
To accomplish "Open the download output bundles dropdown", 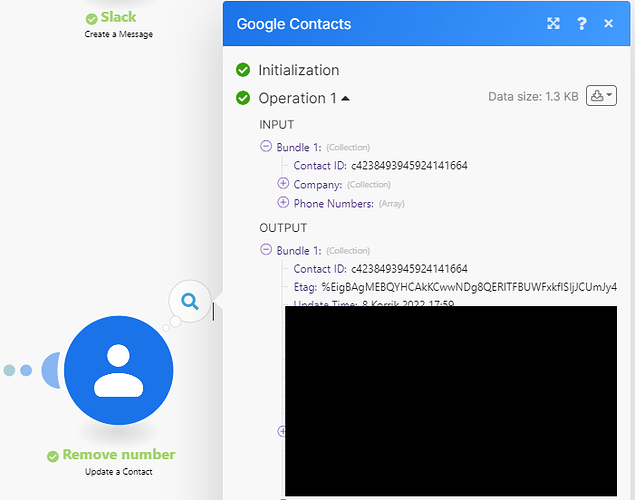I will tap(601, 96).
